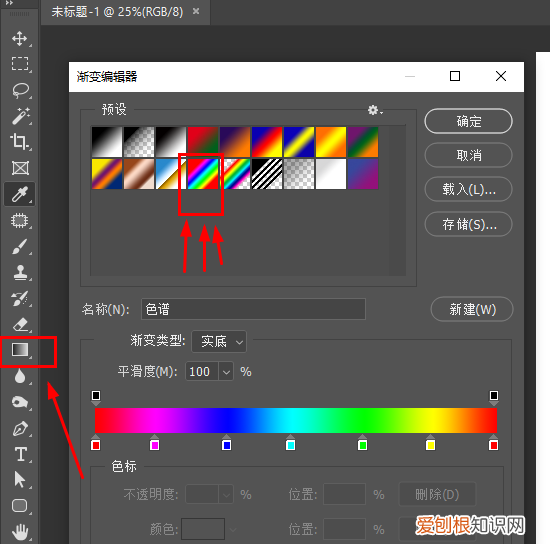
Task: Select the Hand tool
Action: [20, 532]
